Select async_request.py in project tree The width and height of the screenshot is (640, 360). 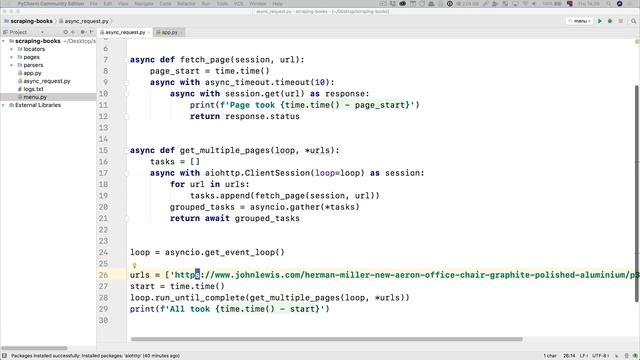44,81
